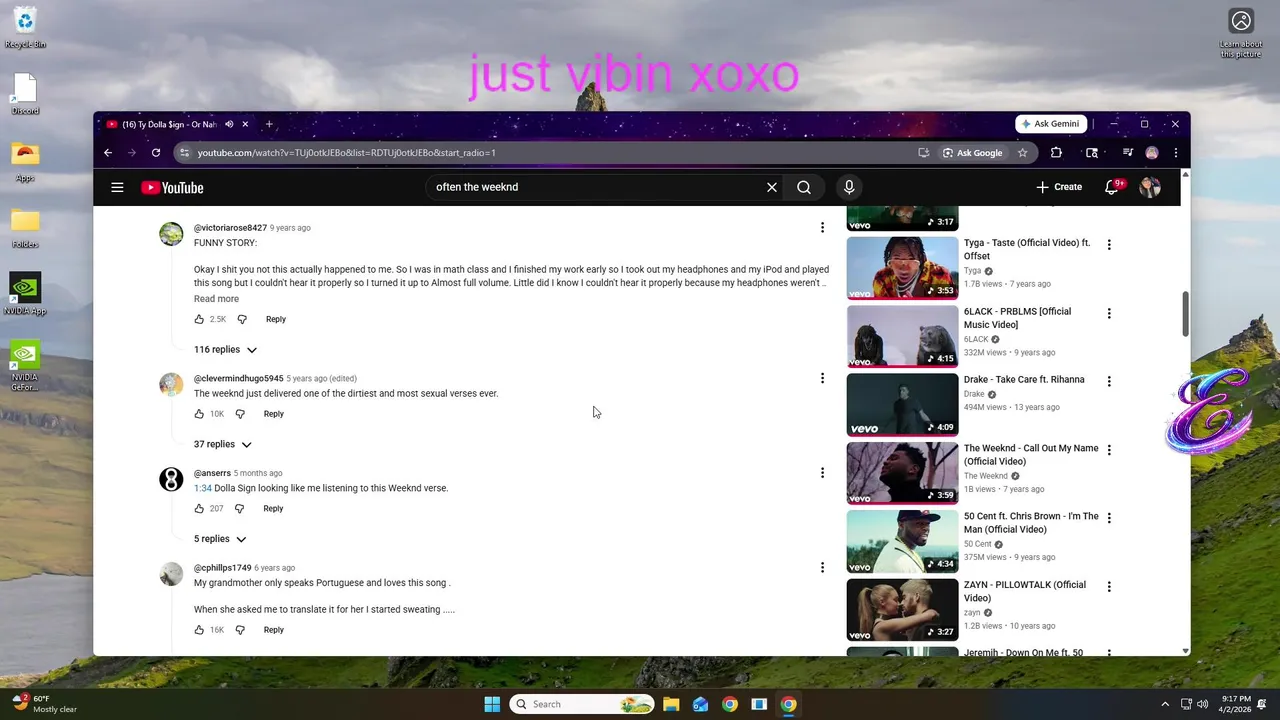Open the @cphillps1749 channel link
Viewport: 1280px width, 720px height.
(x=222, y=568)
